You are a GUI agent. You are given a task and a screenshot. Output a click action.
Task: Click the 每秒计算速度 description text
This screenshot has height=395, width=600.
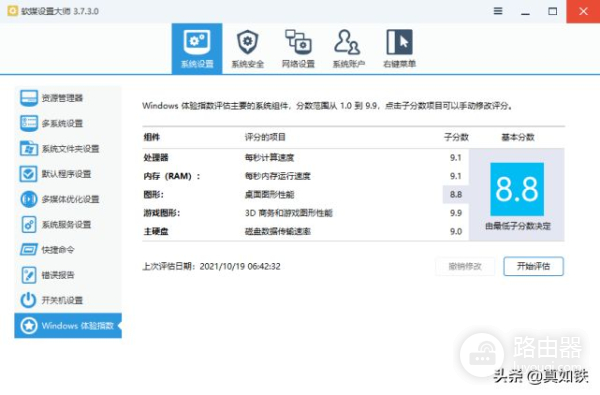coord(269,158)
